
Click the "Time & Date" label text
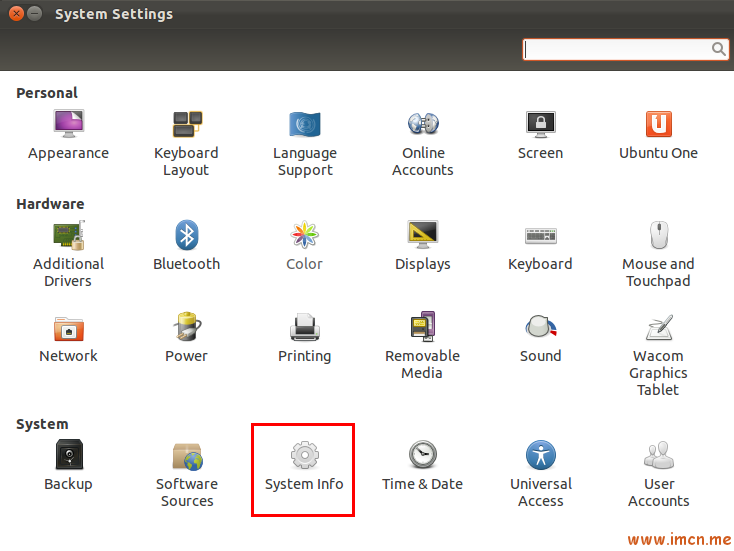pyautogui.click(x=422, y=484)
